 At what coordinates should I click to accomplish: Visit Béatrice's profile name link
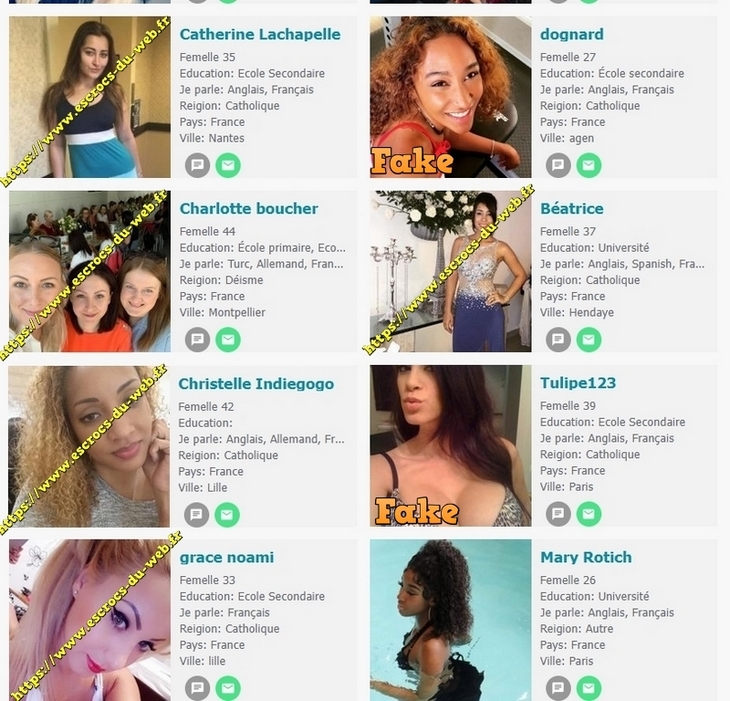(572, 209)
